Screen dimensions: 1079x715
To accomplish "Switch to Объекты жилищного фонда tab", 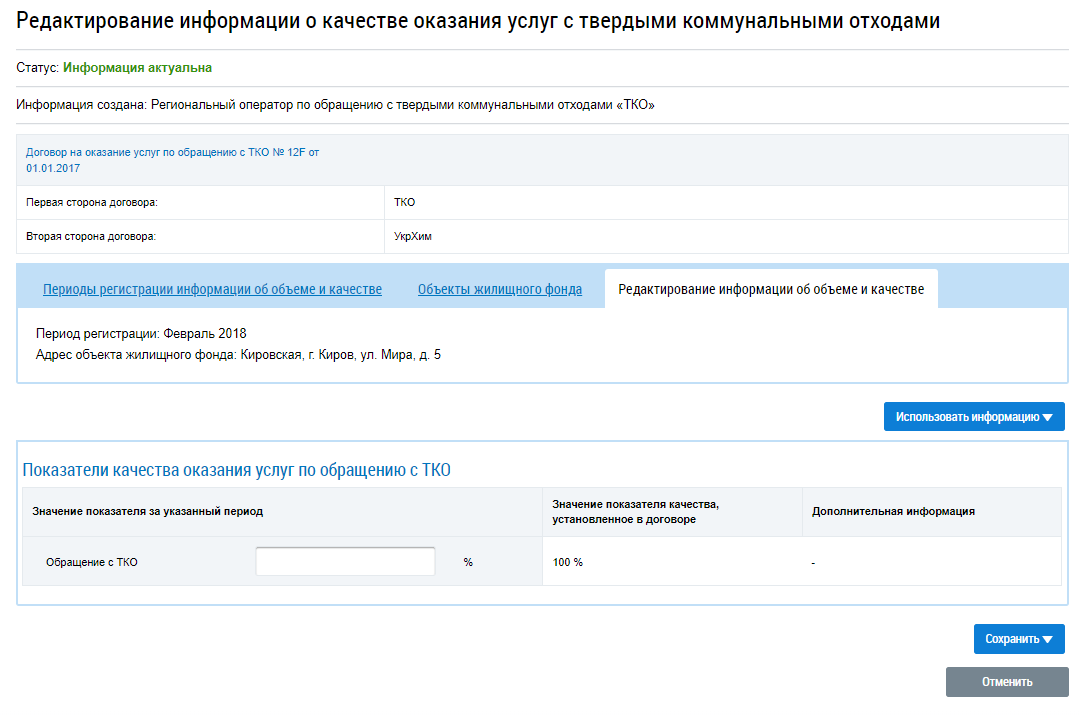I will [499, 290].
